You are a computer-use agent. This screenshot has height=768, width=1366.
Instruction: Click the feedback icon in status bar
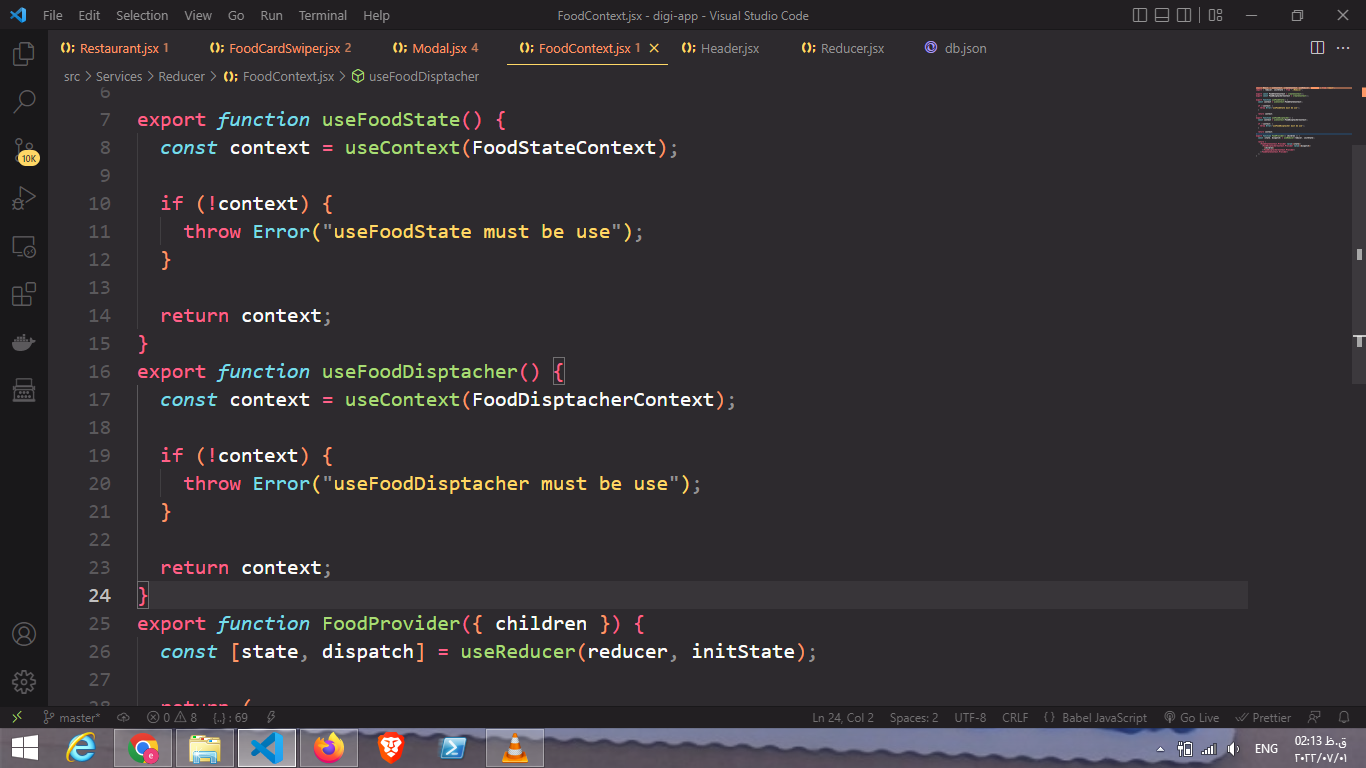click(x=1315, y=717)
